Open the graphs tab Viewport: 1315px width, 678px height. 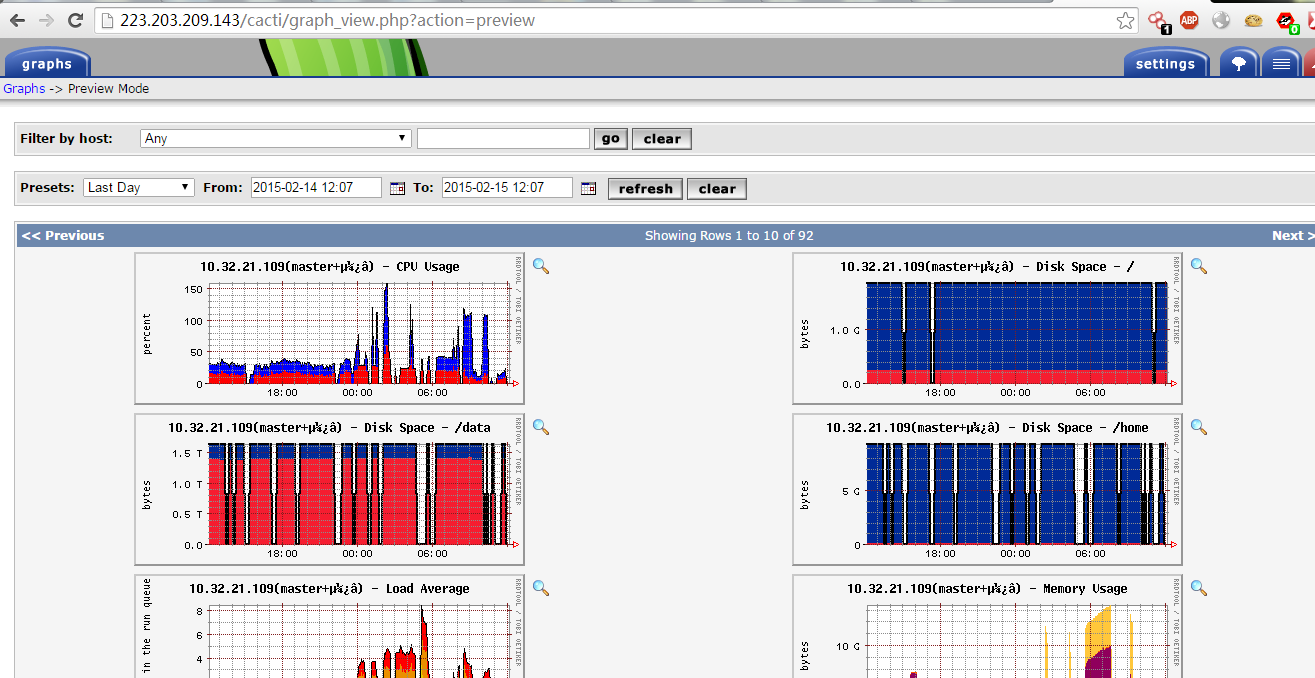coord(47,64)
